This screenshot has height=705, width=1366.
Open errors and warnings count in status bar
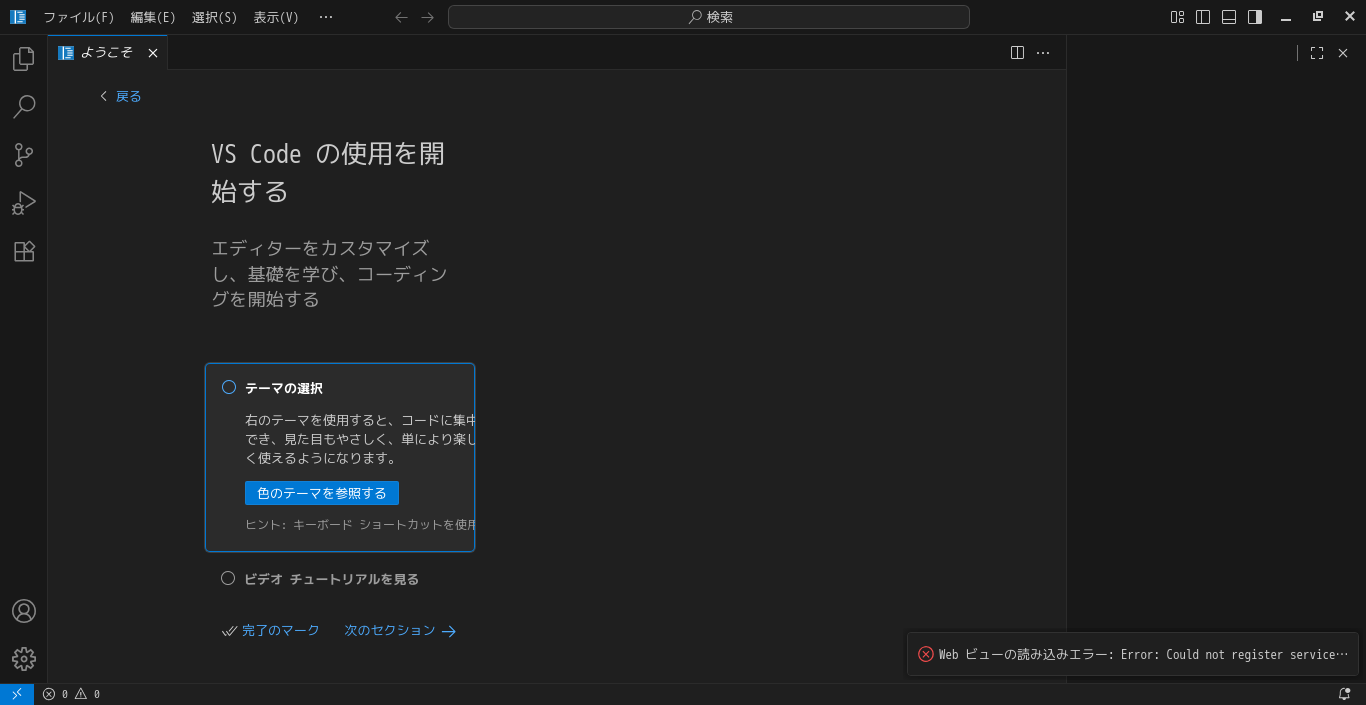(x=71, y=694)
